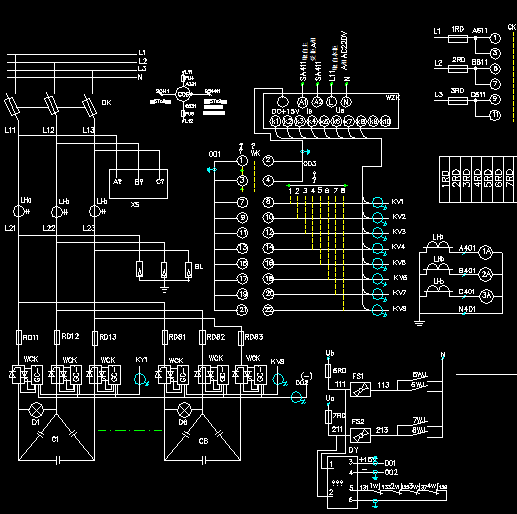Image resolution: width=517 pixels, height=514 pixels.
Task: Click the KV7 relay label
Action: 399,293
